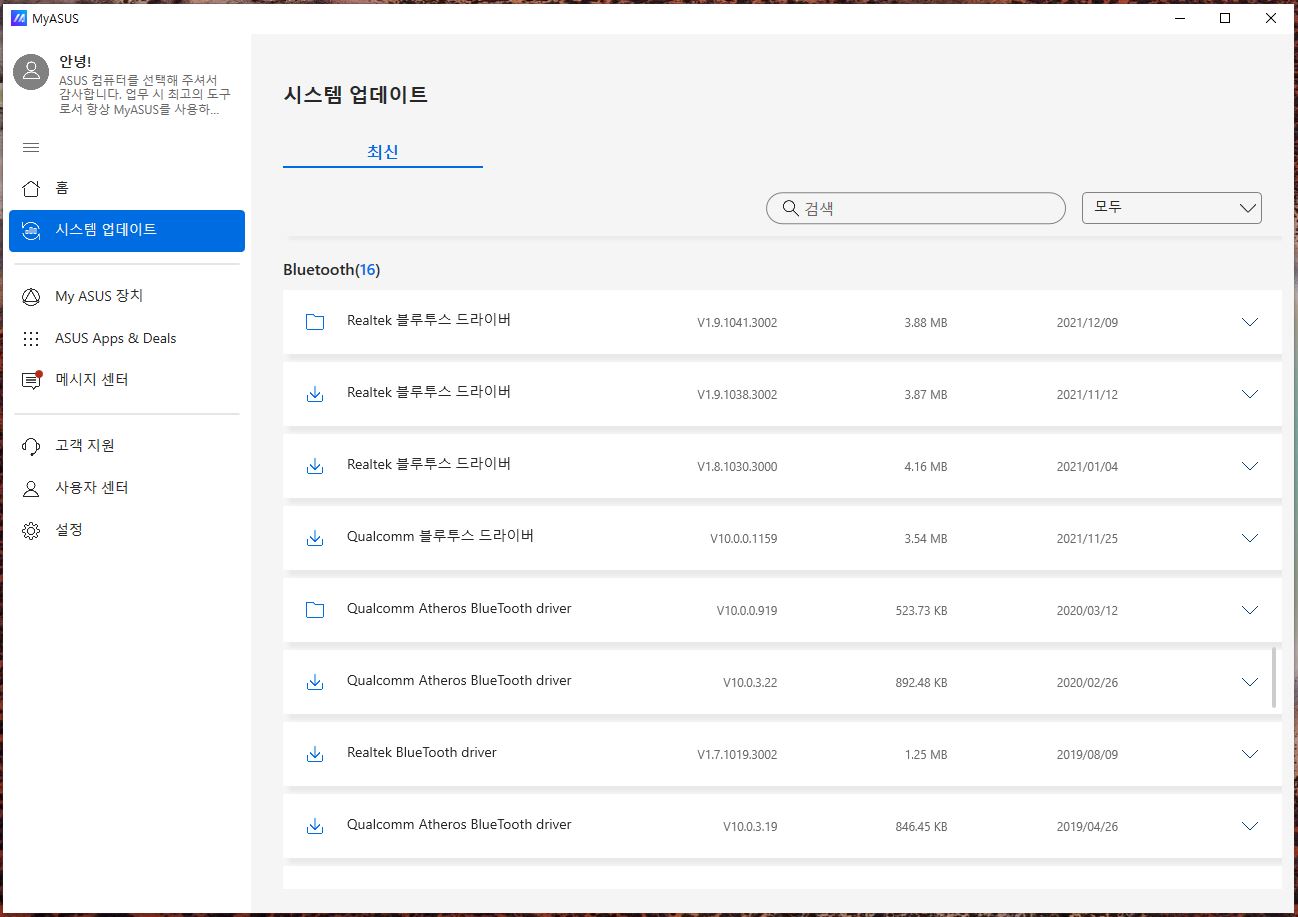Open the 모두 category dropdown
The image size is (1298, 917).
tap(1172, 208)
